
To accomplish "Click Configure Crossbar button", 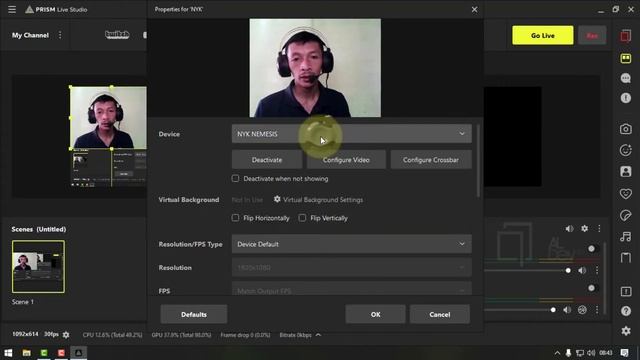I will (x=431, y=160).
